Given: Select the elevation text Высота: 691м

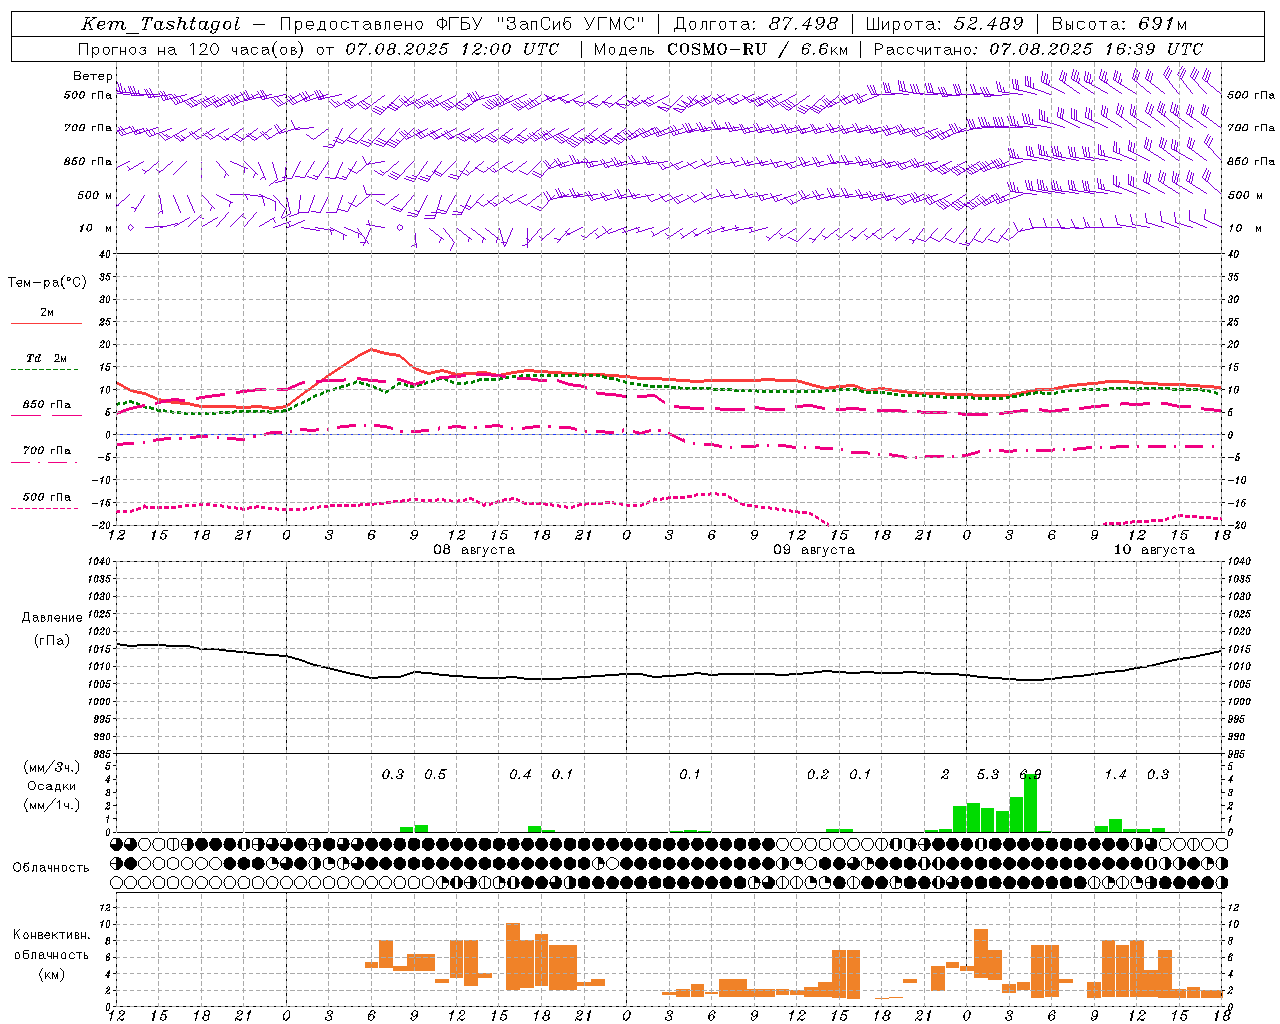Looking at the screenshot, I should click(x=1119, y=24).
